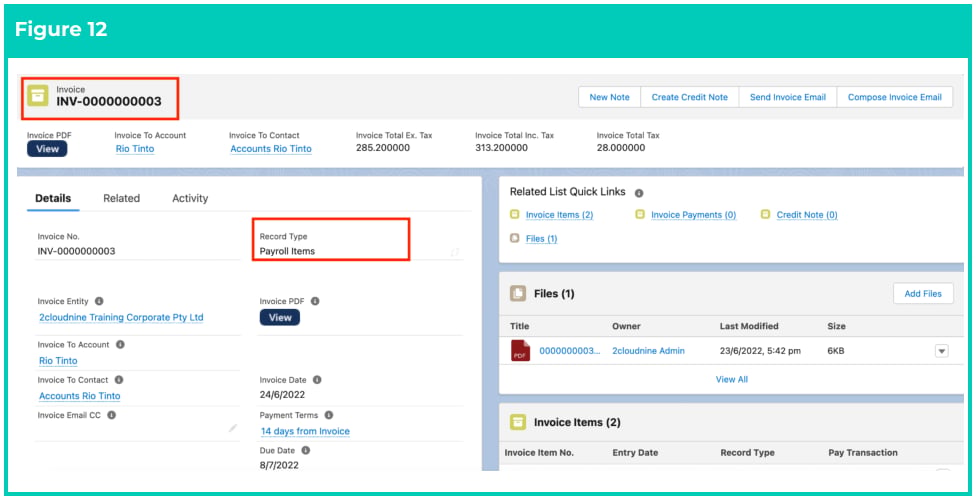Click the Files (1) card title

coord(554,294)
